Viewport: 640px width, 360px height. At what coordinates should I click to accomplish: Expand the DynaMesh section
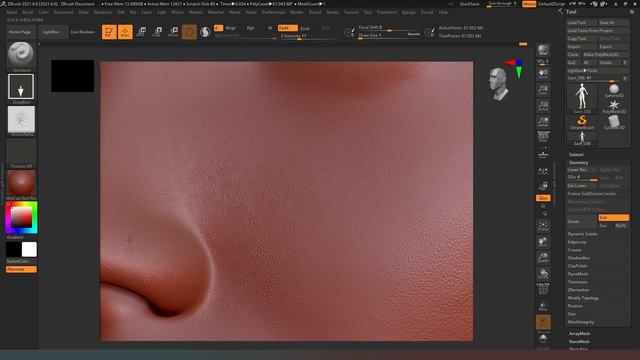coord(578,274)
